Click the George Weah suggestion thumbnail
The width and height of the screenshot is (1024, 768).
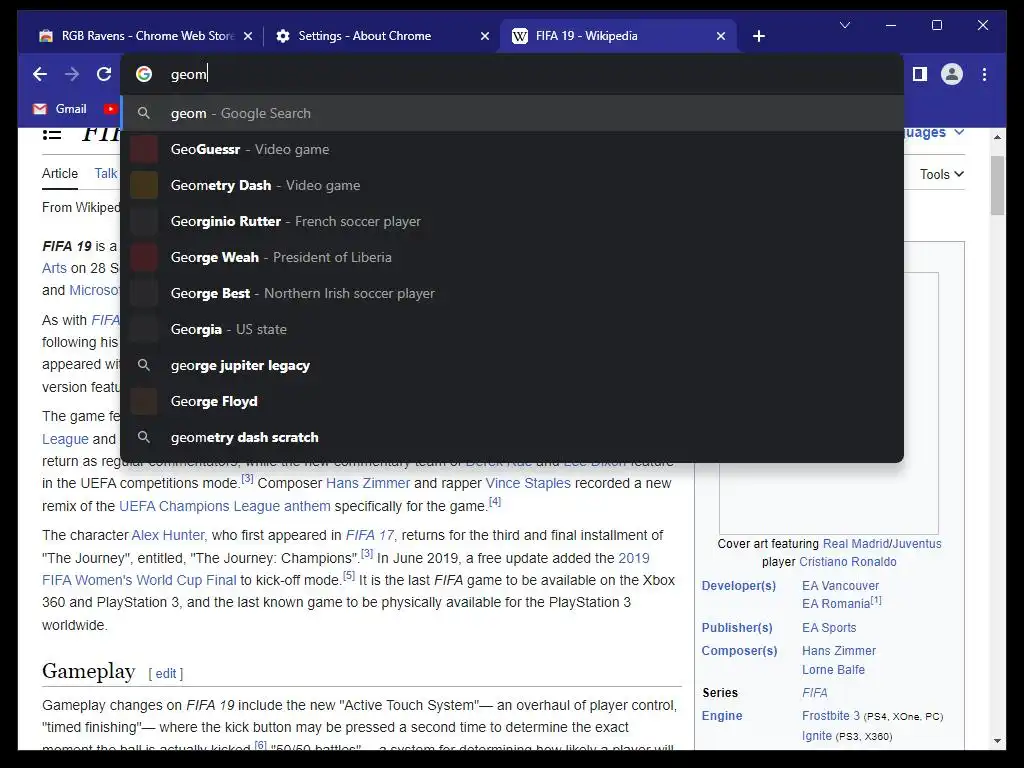point(144,257)
